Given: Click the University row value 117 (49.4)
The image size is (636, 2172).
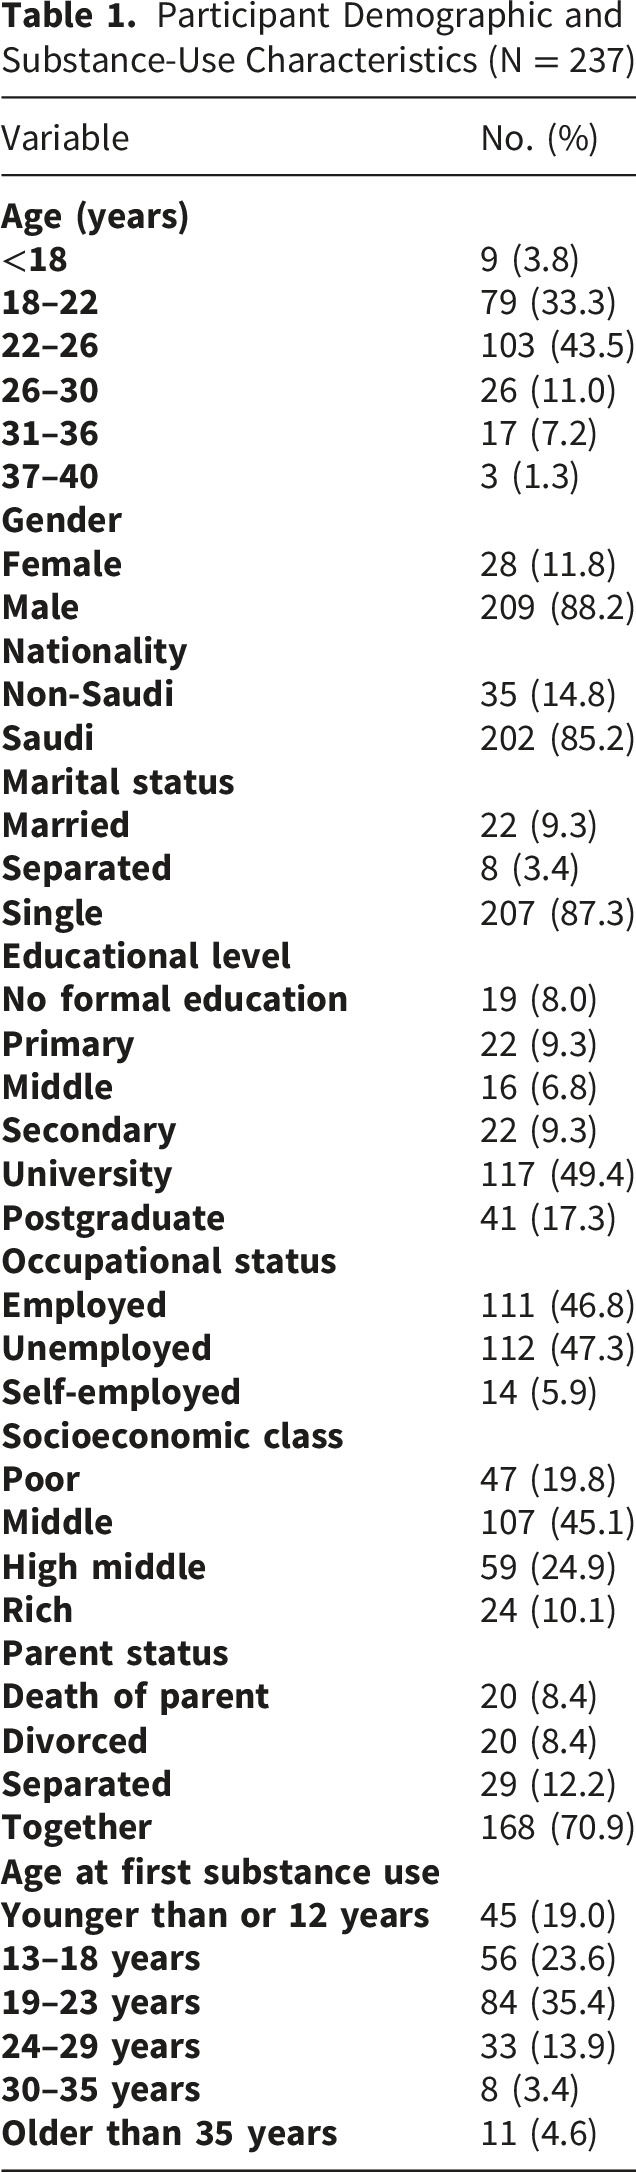Looking at the screenshot, I should [x=557, y=1173].
